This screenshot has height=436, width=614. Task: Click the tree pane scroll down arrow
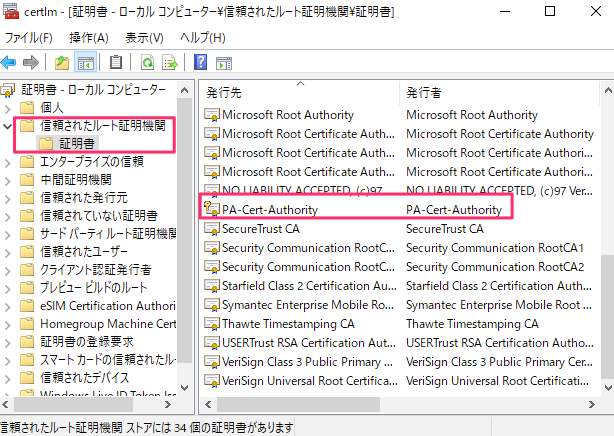(184, 388)
